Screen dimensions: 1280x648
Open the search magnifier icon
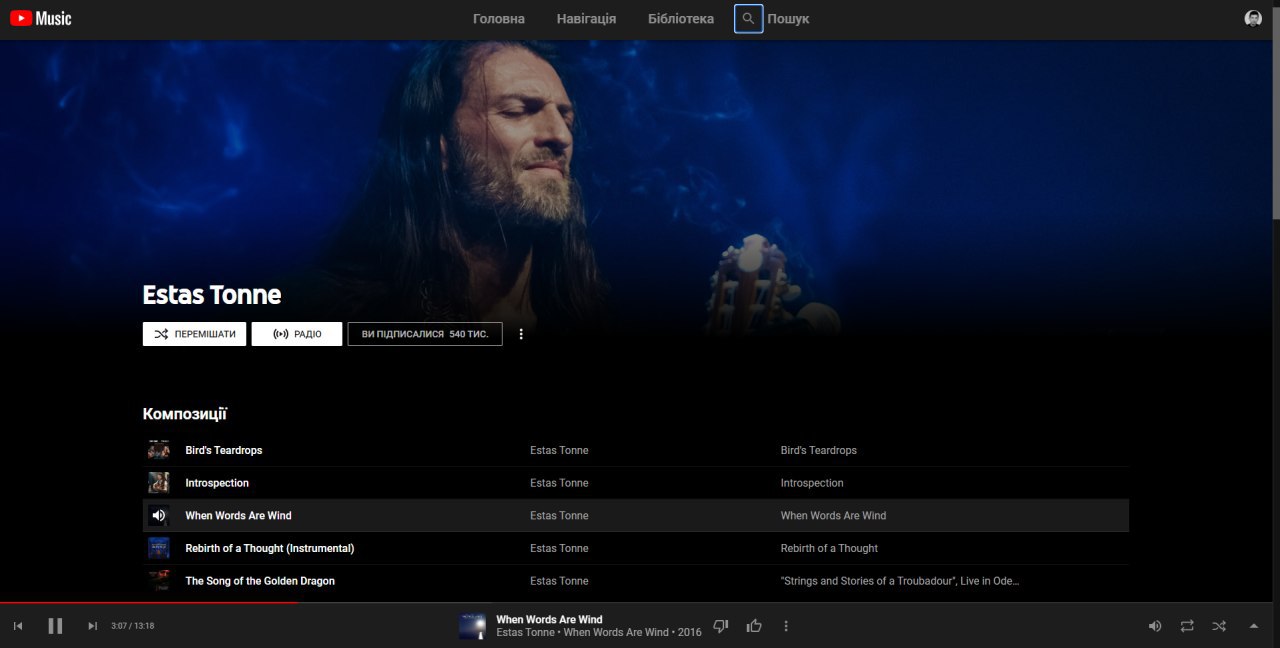[x=748, y=19]
